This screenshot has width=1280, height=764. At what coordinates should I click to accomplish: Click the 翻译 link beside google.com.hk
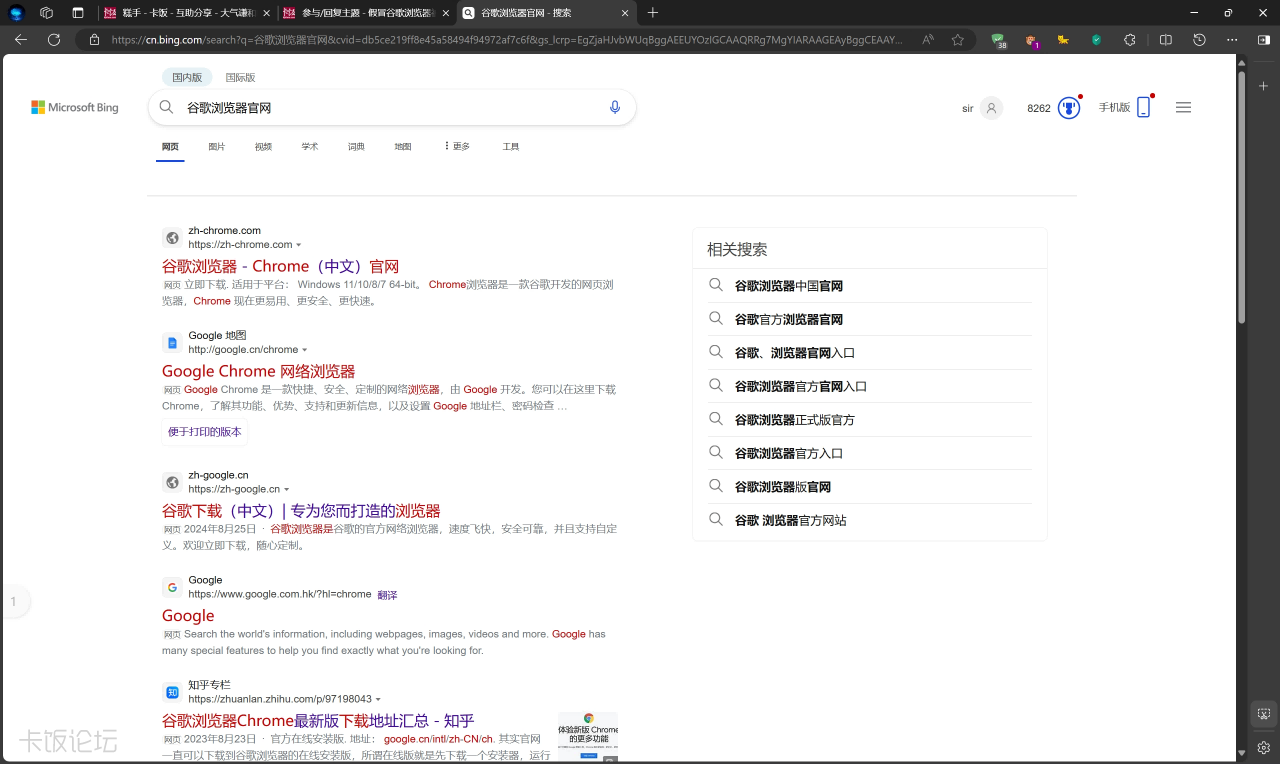coord(387,595)
